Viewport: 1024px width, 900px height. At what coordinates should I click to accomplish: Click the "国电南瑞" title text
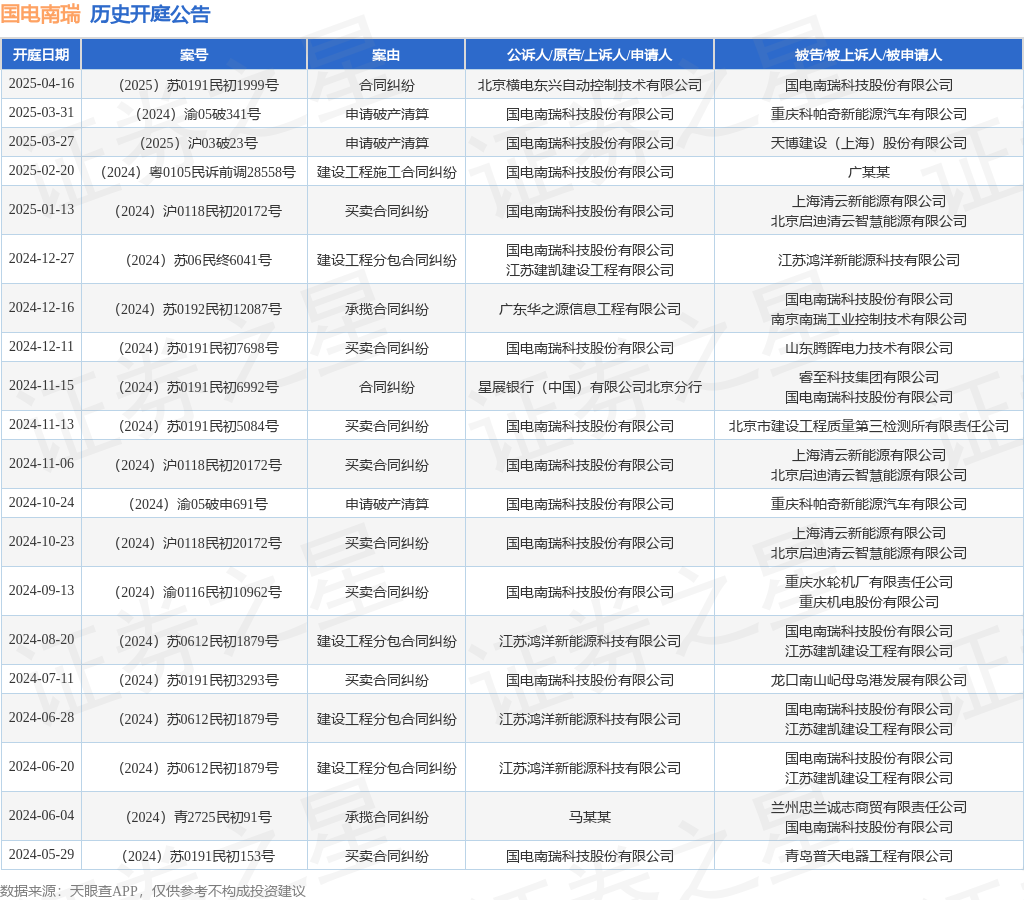(x=40, y=14)
